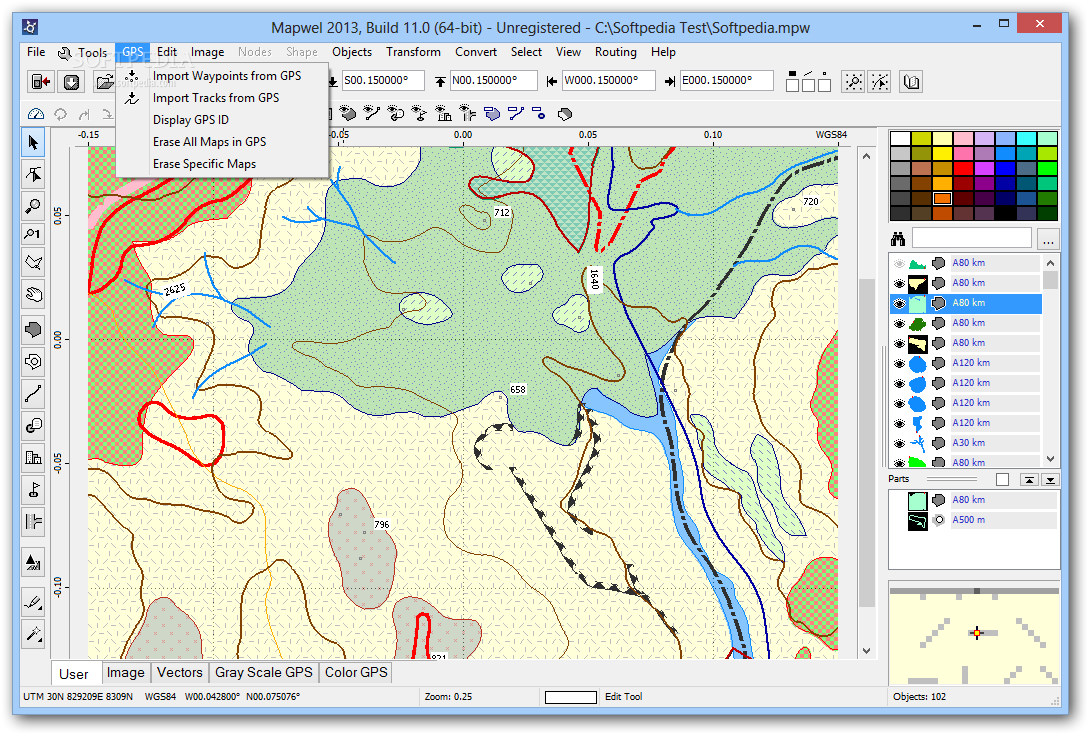Toggle eye for the dark green A80 km object

click(x=899, y=323)
